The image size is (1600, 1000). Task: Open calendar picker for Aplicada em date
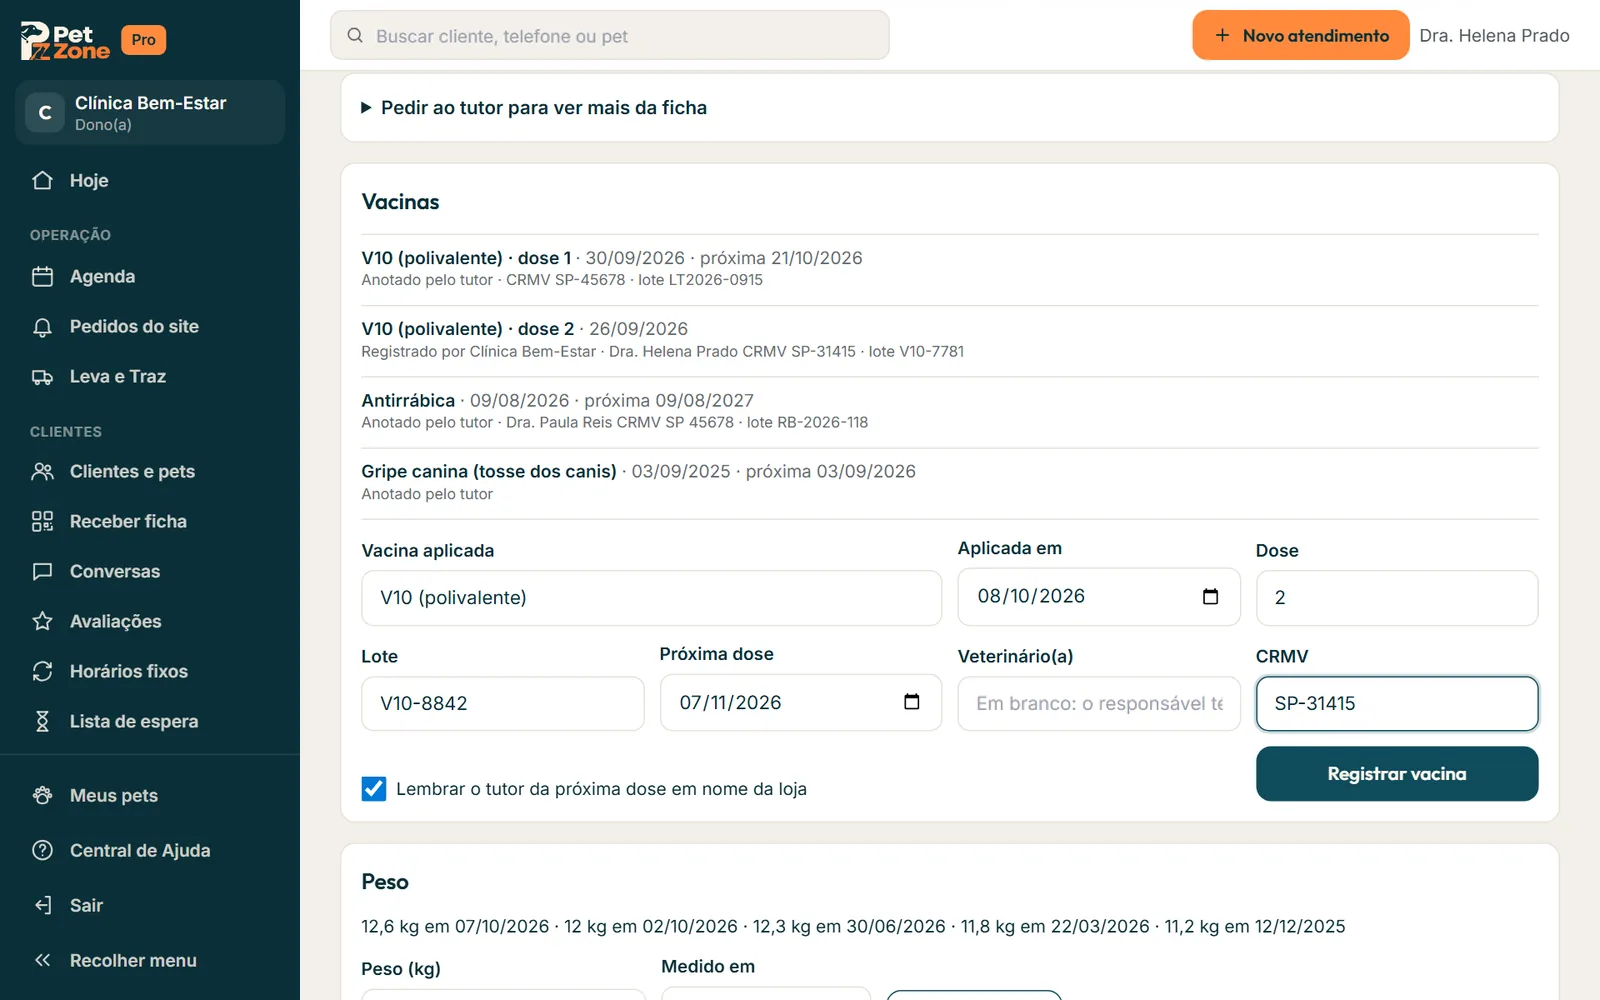[1210, 597]
